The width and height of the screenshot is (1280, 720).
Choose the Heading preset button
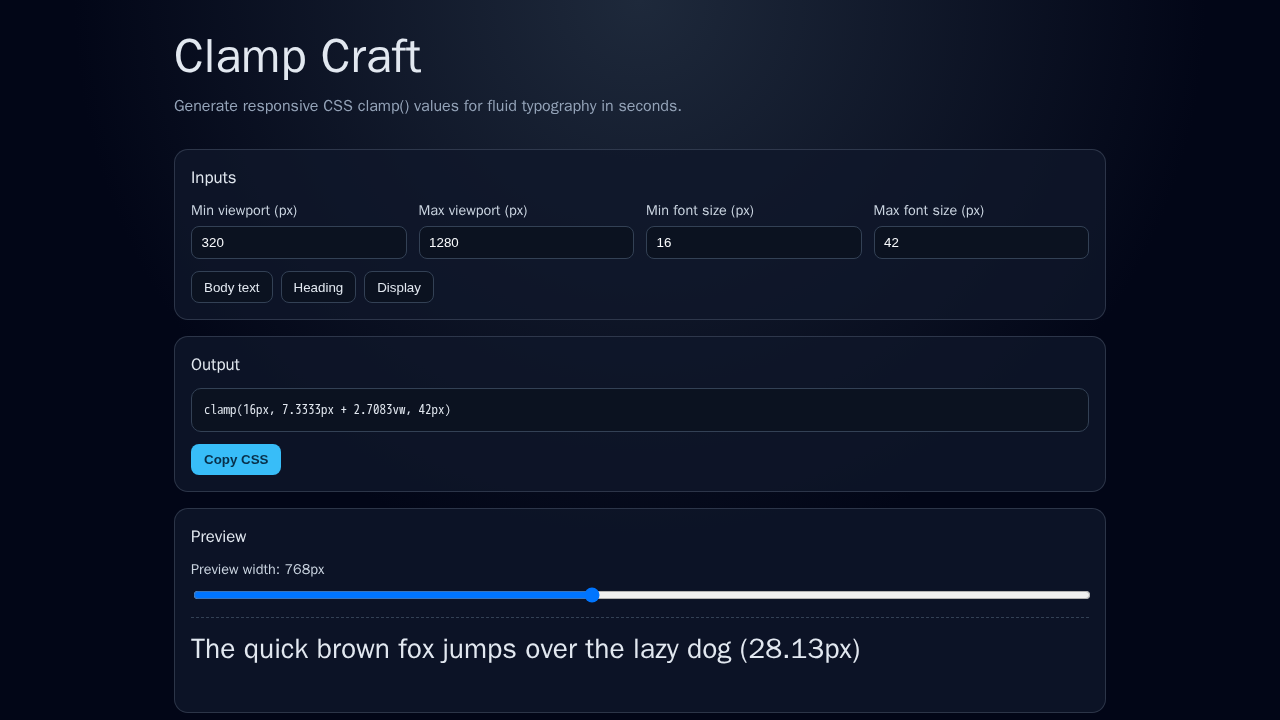coord(318,287)
